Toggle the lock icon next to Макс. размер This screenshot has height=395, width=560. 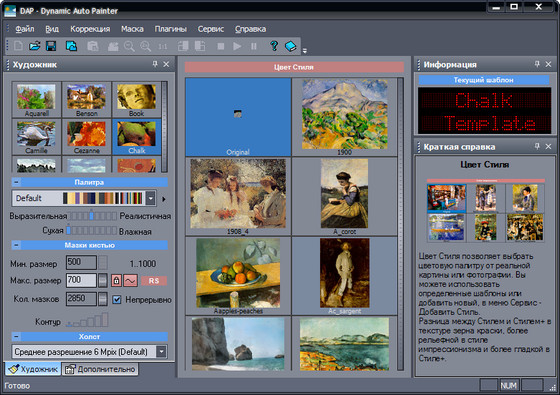(x=116, y=281)
